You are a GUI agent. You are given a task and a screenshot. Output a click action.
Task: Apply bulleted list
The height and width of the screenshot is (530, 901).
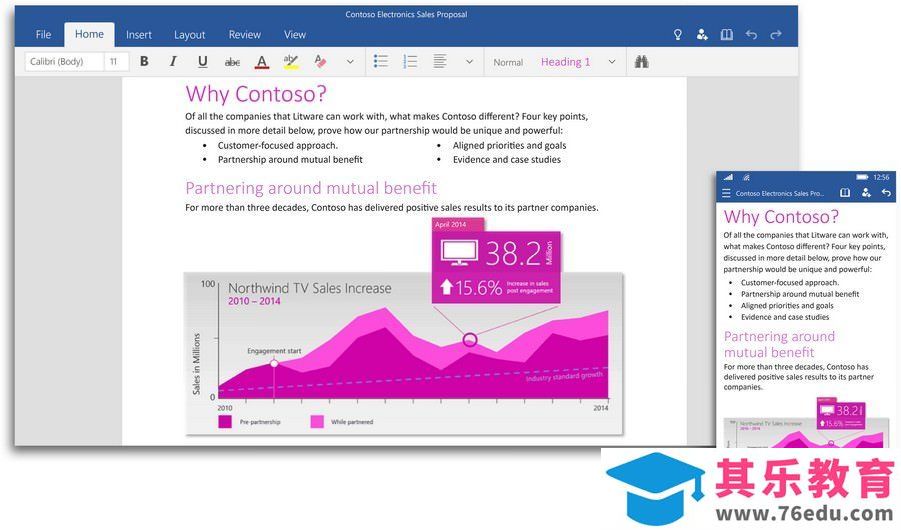click(380, 62)
